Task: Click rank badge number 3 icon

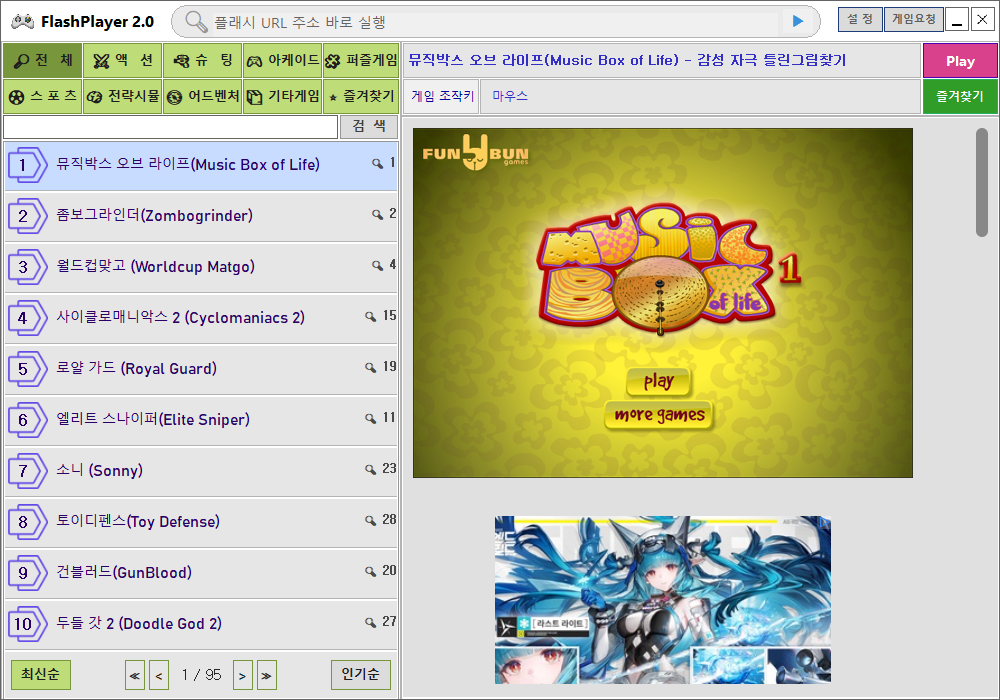Action: point(27,267)
